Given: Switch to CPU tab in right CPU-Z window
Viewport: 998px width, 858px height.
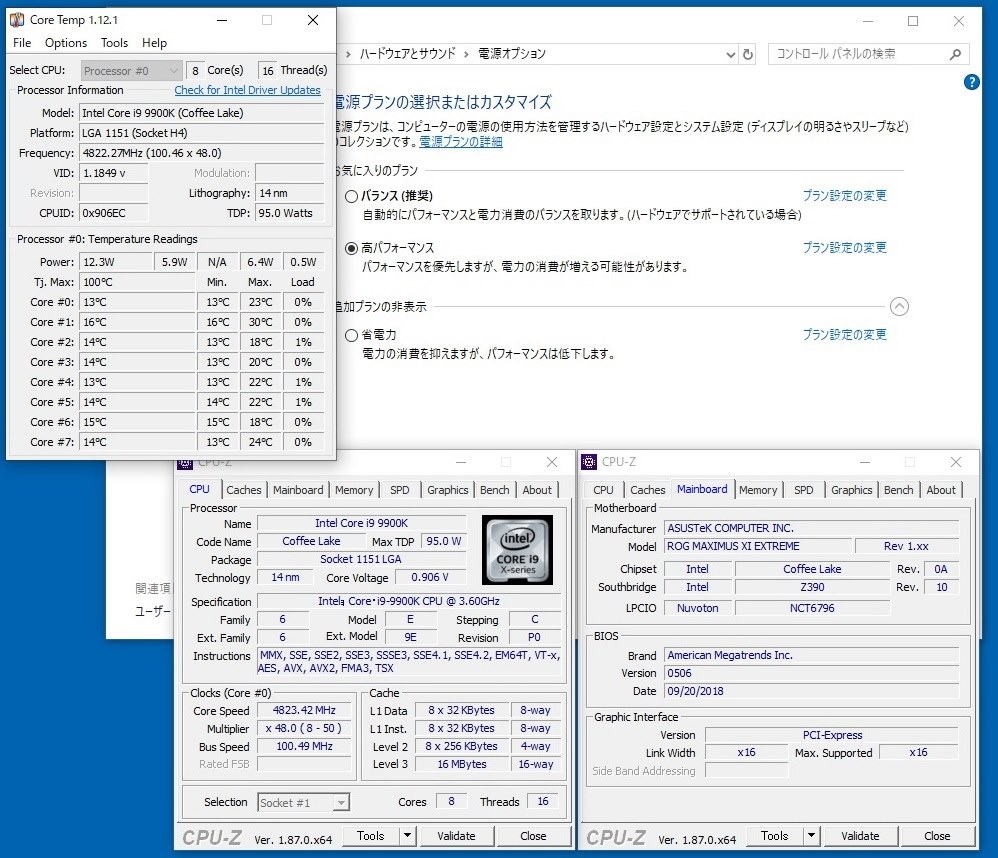Looking at the screenshot, I should click(603, 490).
